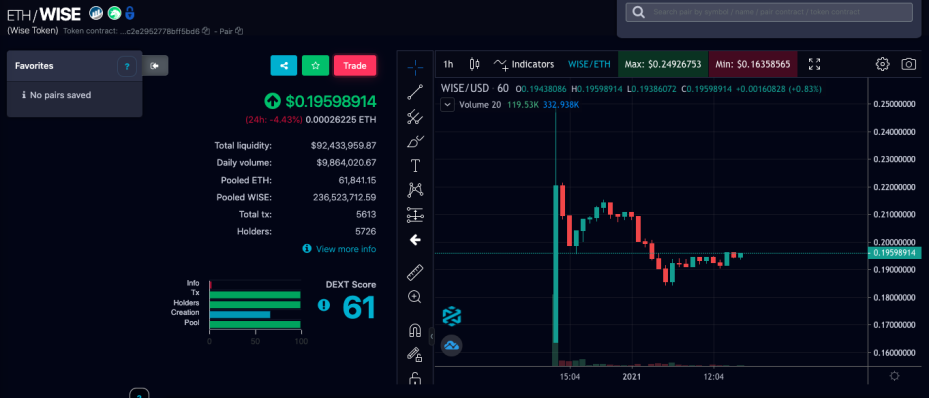This screenshot has height=398, width=929.
Task: Click the 24h -4.43% change text
Action: tap(274, 120)
